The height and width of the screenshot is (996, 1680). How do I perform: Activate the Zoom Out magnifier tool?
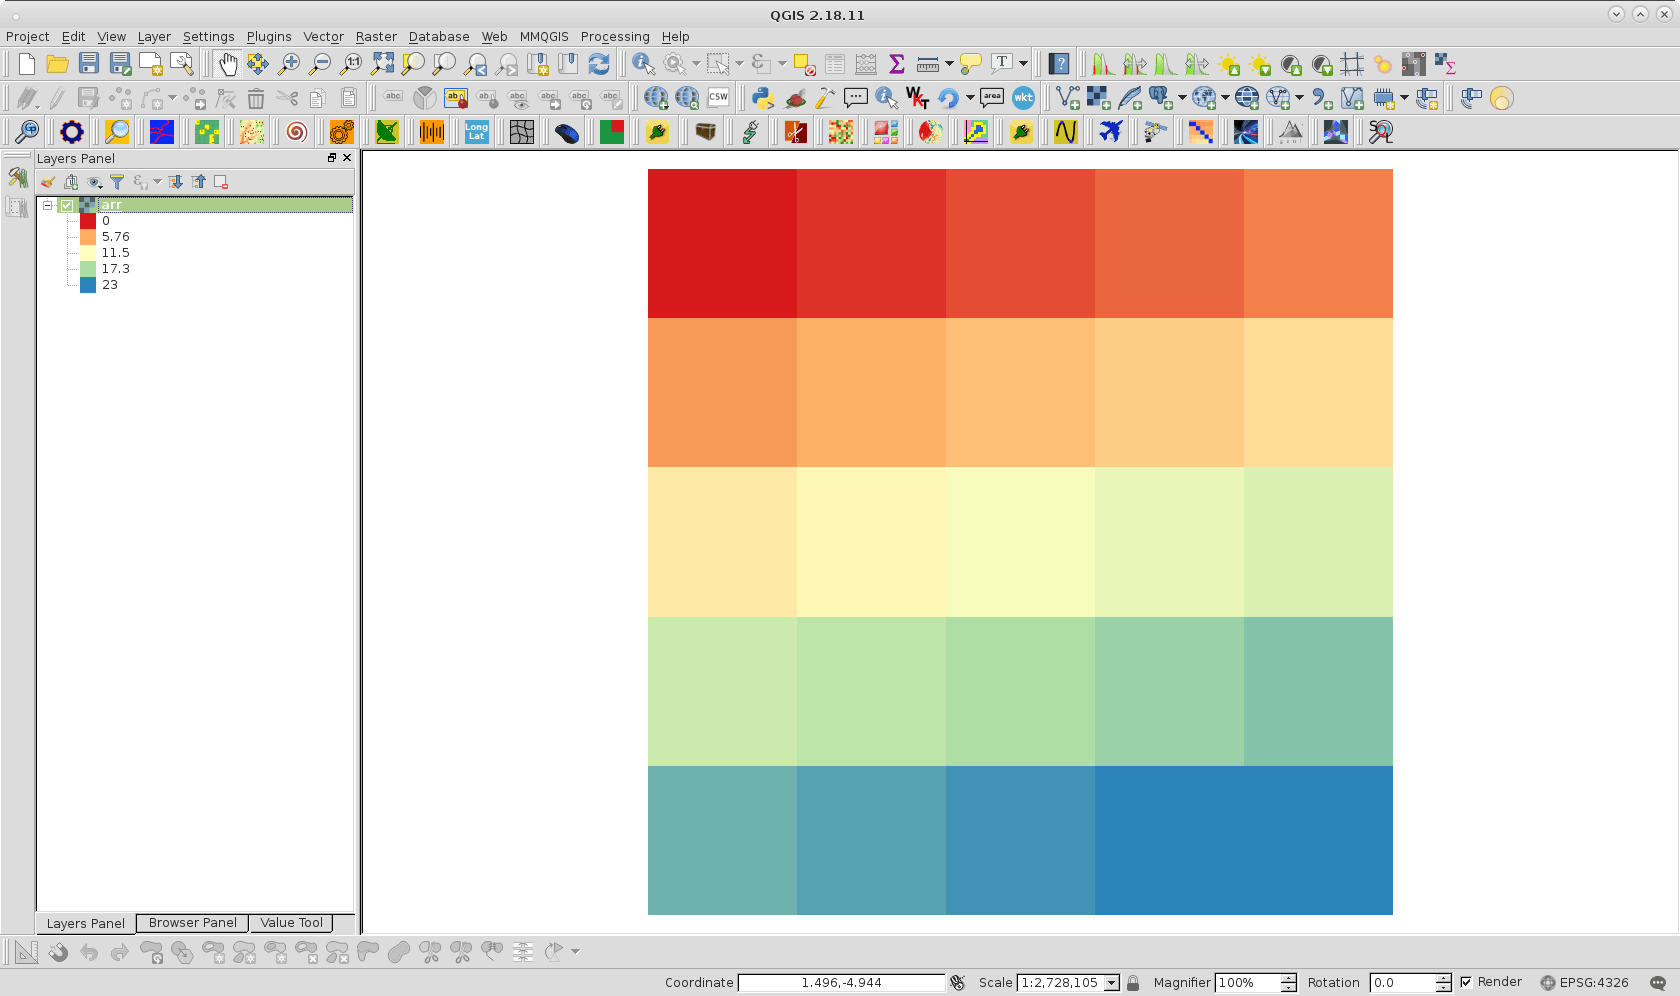tap(320, 64)
